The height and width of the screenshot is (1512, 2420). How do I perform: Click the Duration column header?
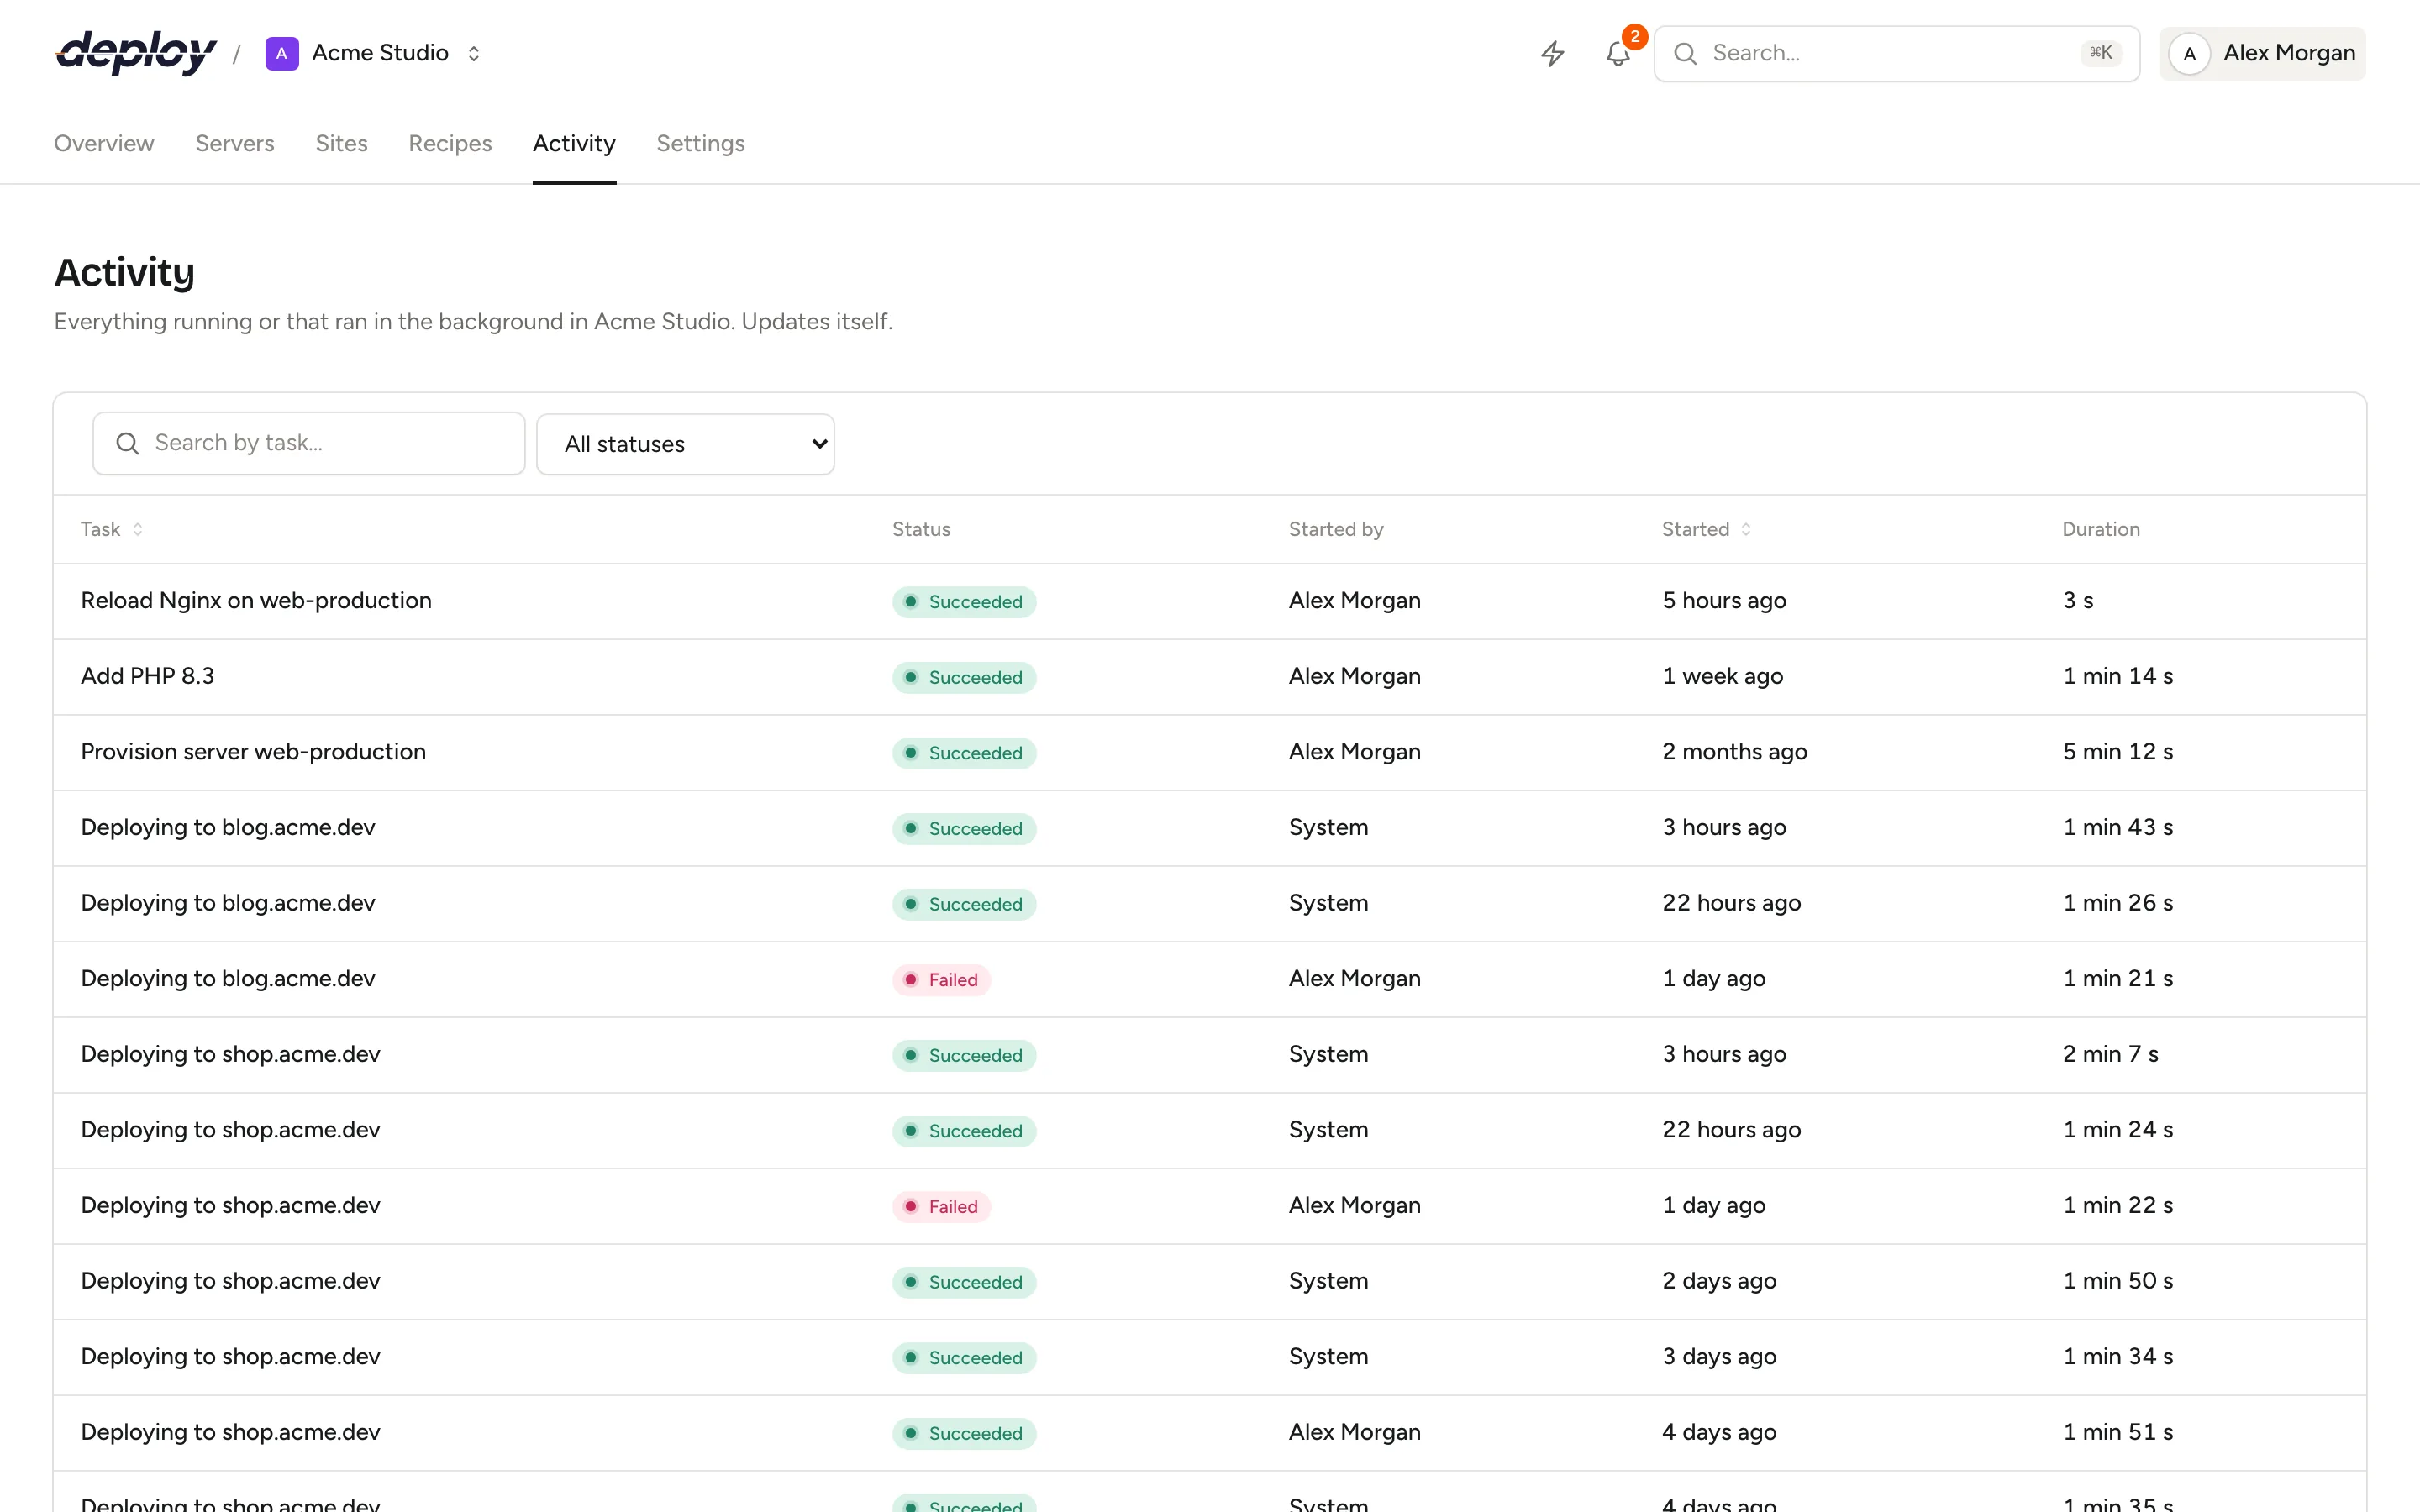pos(2101,529)
